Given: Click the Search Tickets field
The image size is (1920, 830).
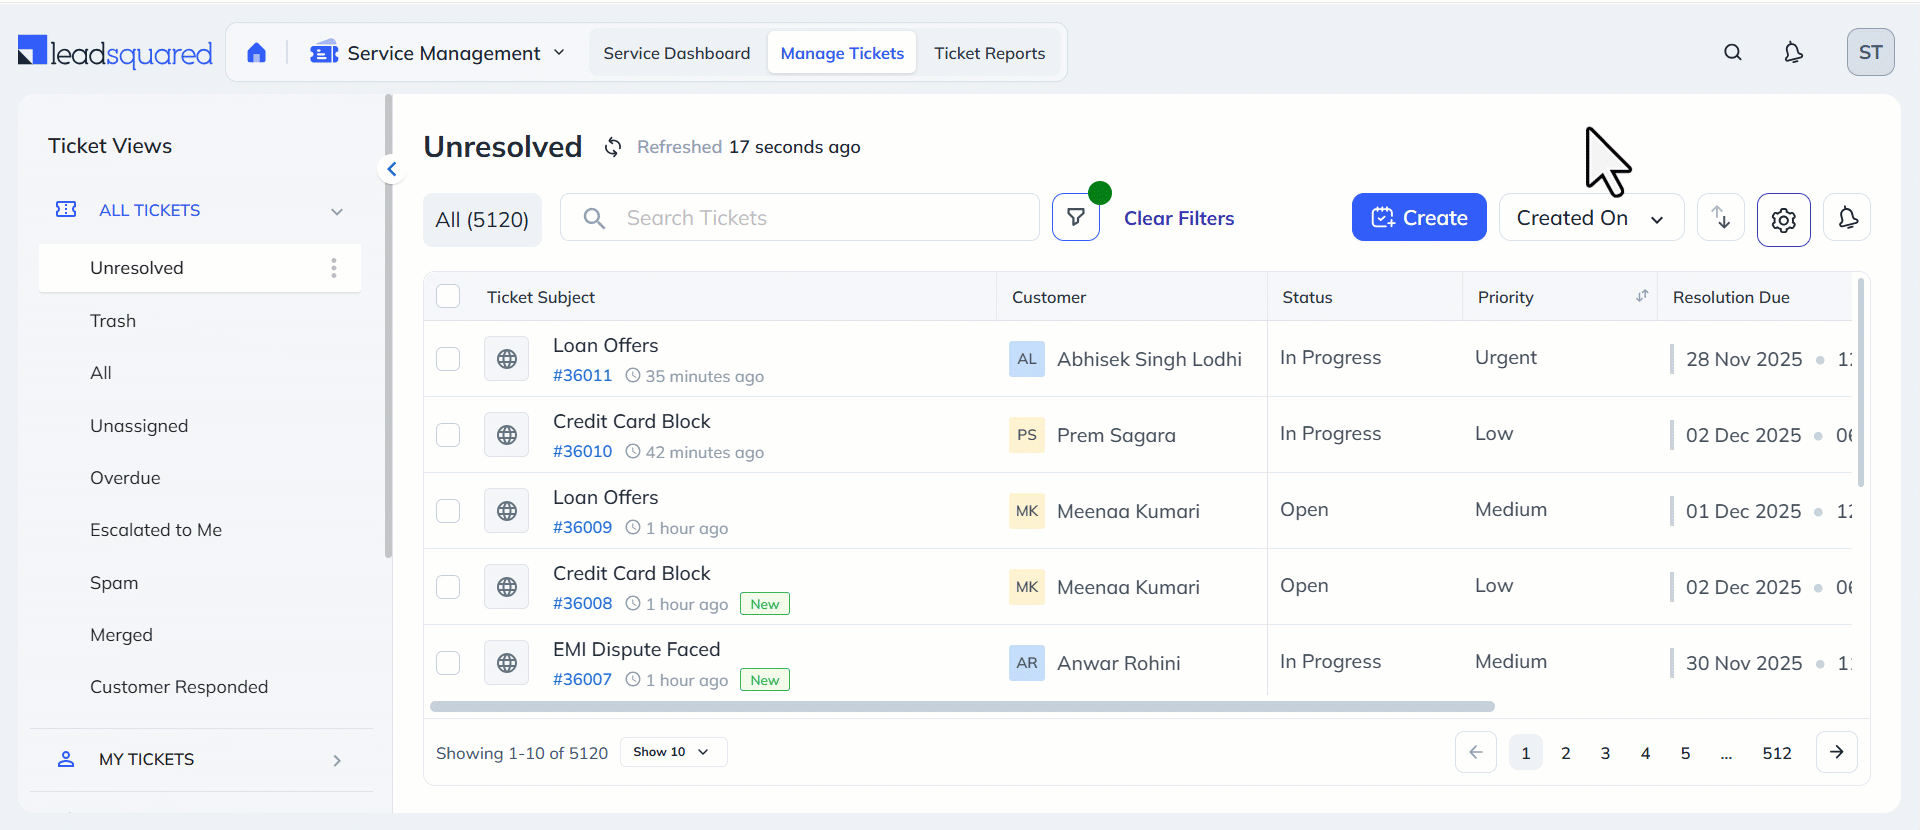Looking at the screenshot, I should 800,217.
